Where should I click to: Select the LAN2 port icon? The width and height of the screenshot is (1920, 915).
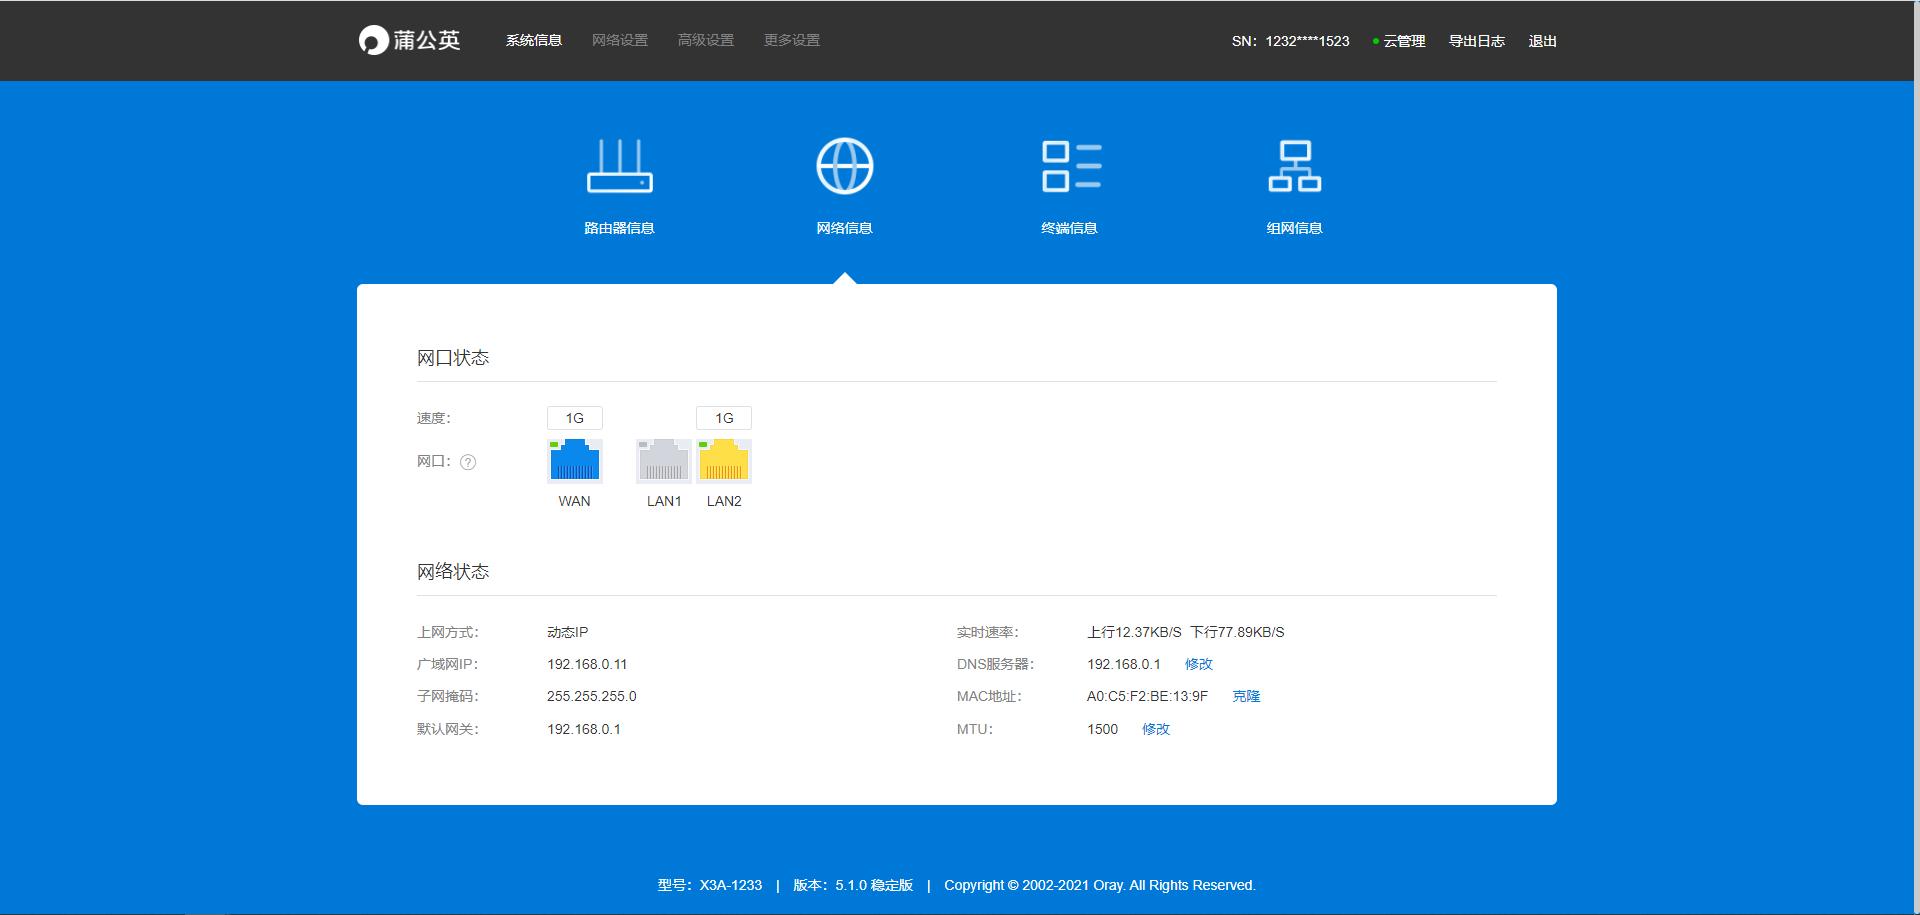pos(724,461)
